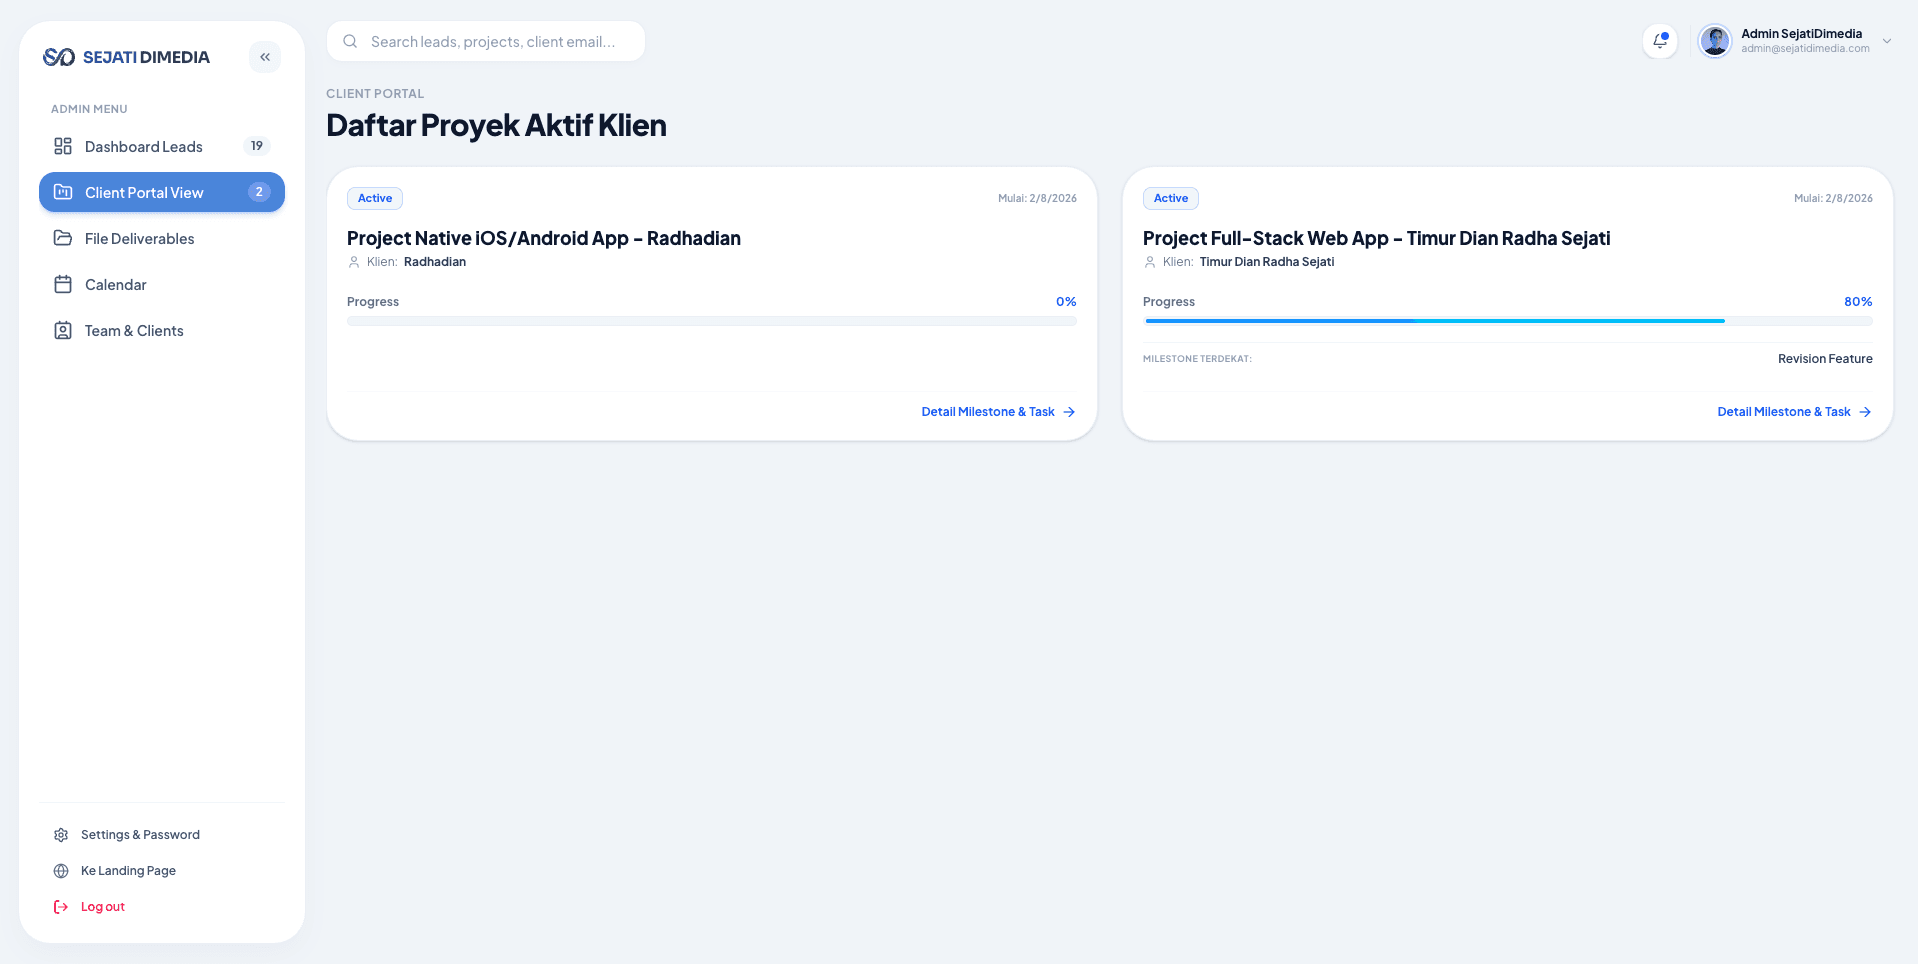Click arrow icon on Radhadian Detail Milestone link
This screenshot has height=964, width=1918.
[x=1069, y=412]
